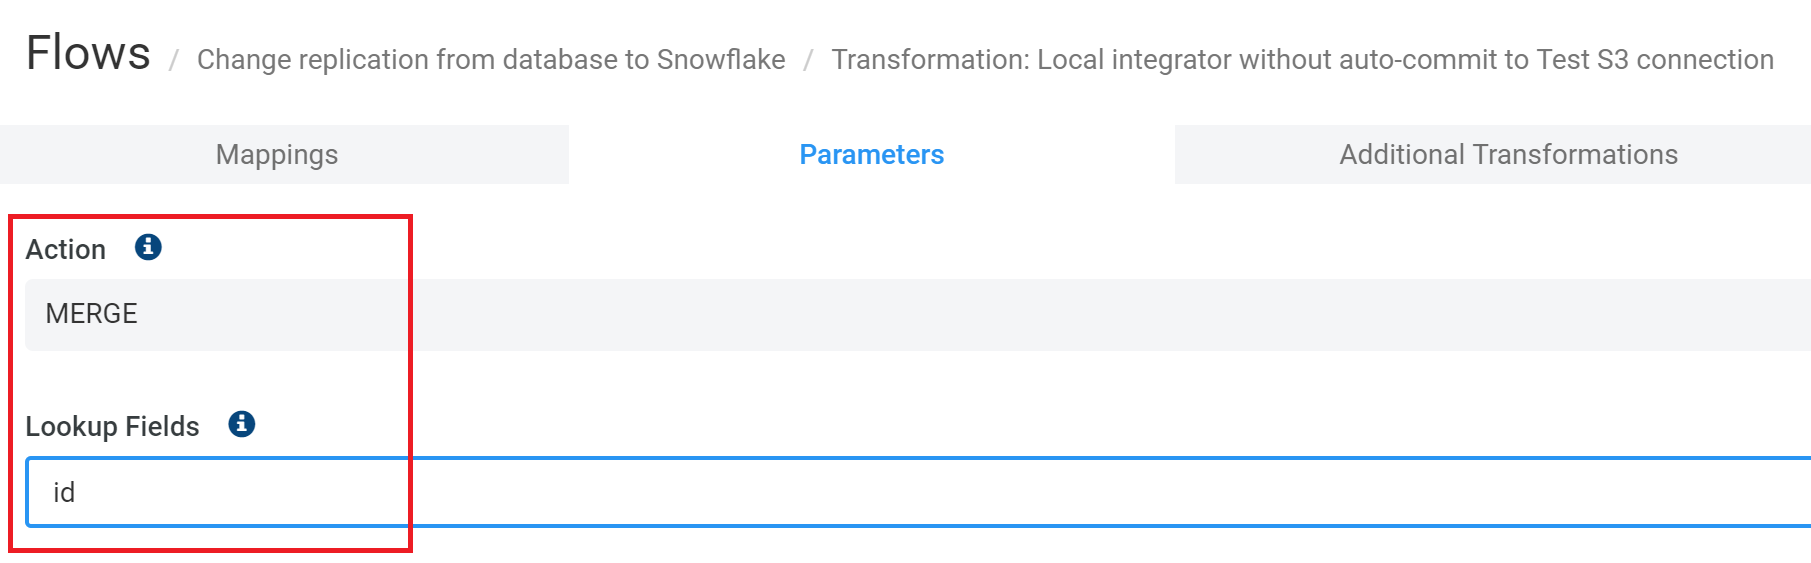Screen dimensions: 1811x563
Task: Select the Parameters tab
Action: pyautogui.click(x=871, y=155)
